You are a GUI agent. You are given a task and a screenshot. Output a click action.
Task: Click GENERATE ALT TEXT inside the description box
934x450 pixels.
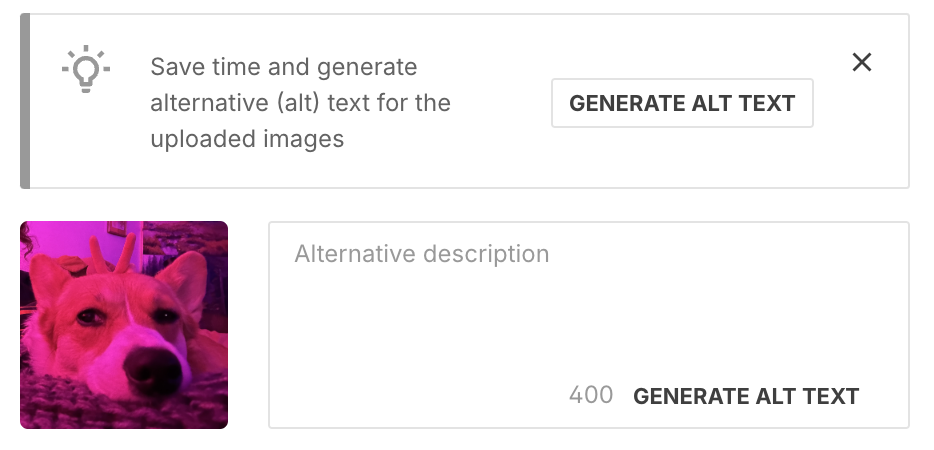(746, 396)
